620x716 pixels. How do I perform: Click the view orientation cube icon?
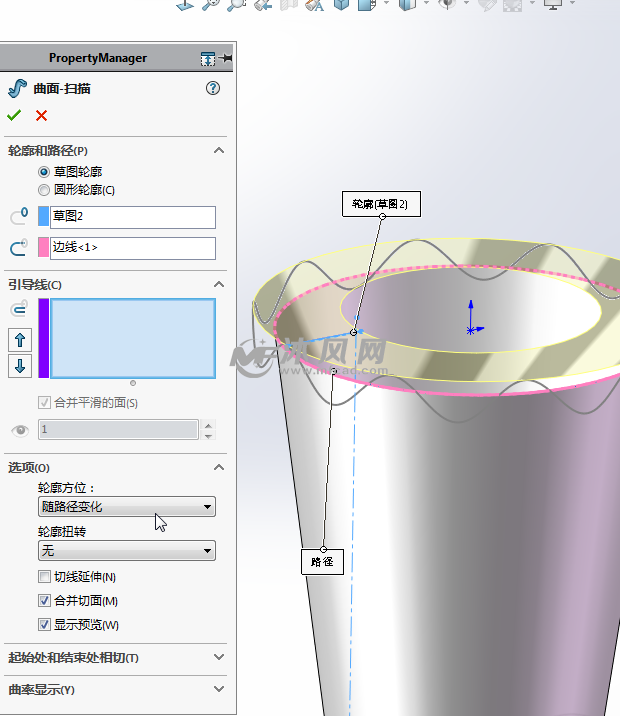pyautogui.click(x=341, y=5)
